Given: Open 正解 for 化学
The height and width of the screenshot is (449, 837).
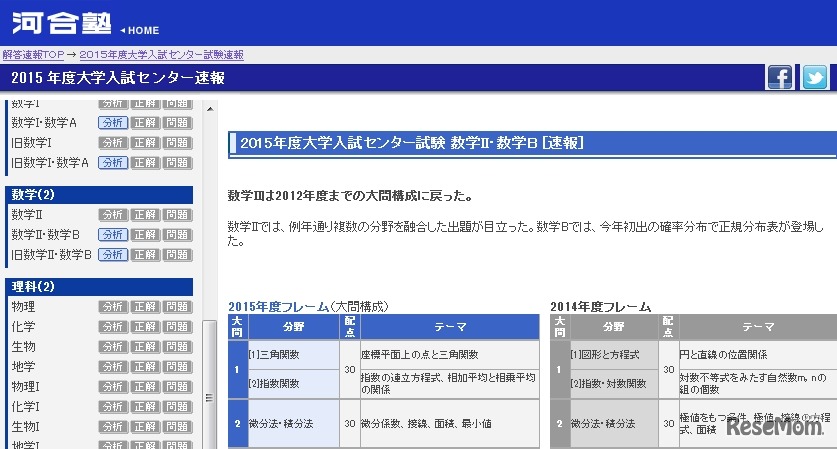Looking at the screenshot, I should pos(145,327).
